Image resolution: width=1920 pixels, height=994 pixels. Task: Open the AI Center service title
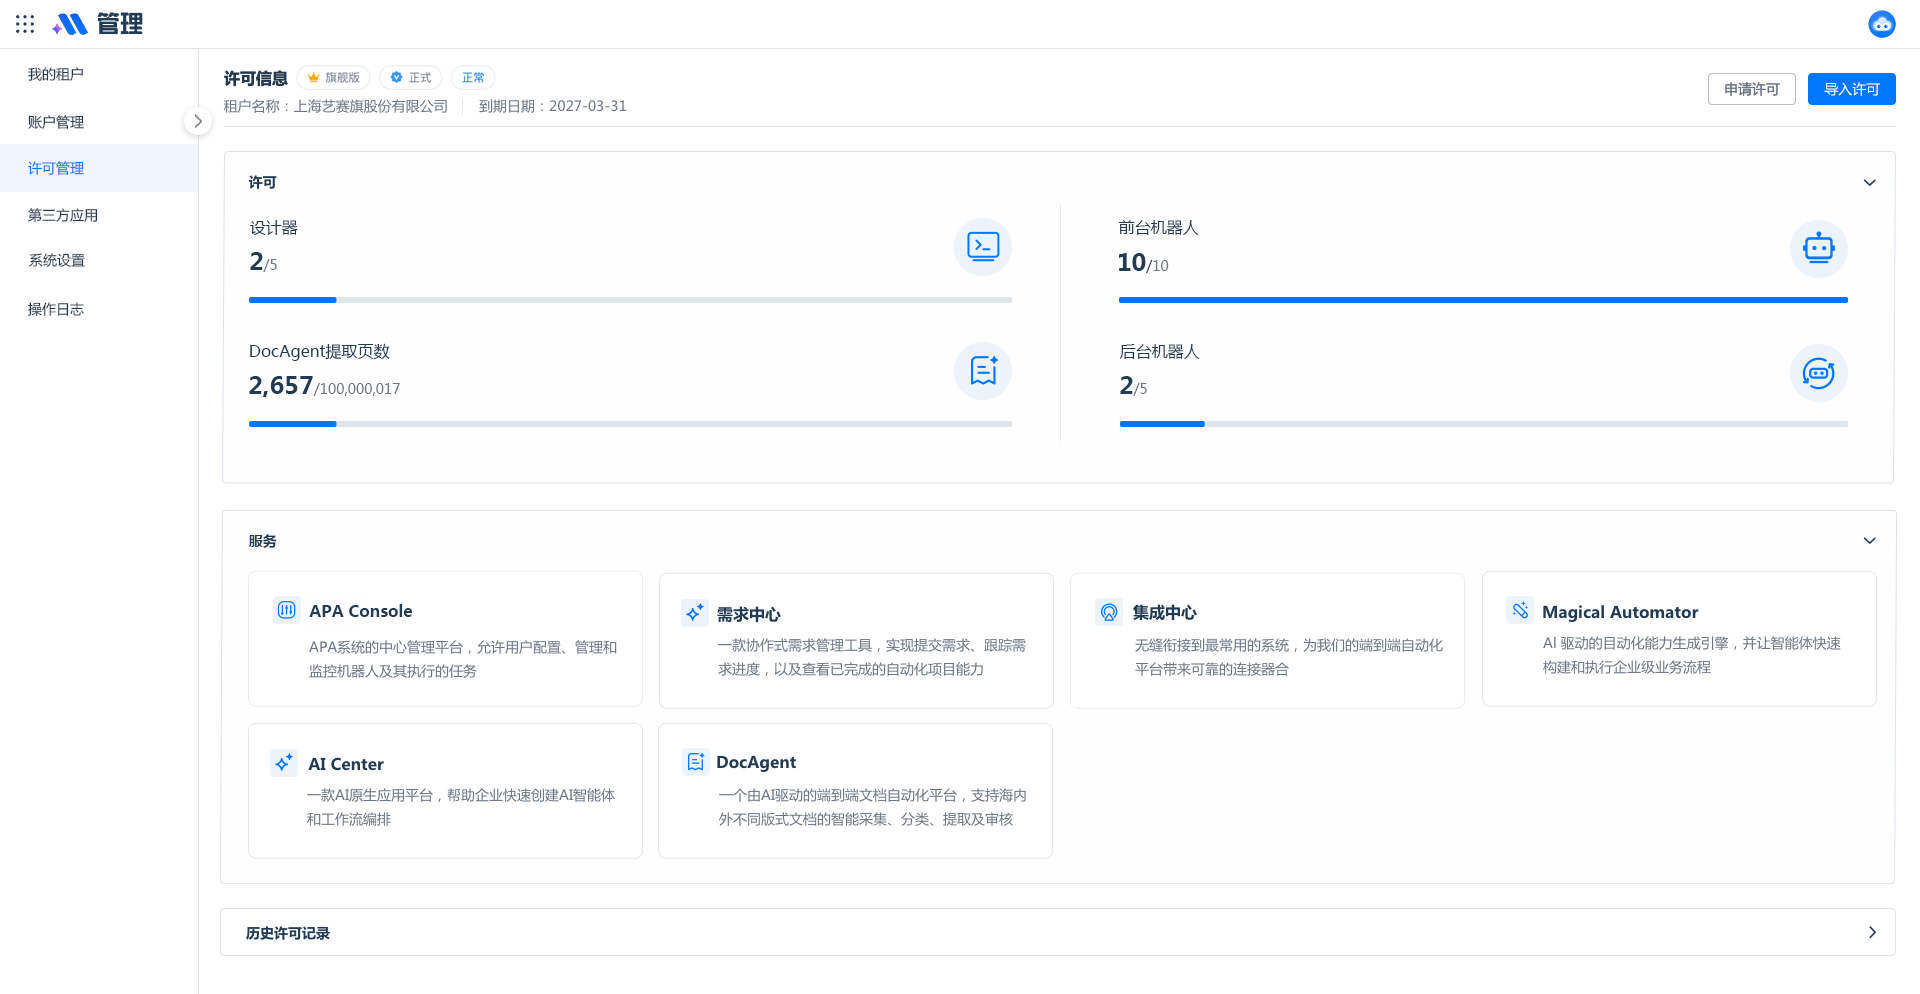346,764
